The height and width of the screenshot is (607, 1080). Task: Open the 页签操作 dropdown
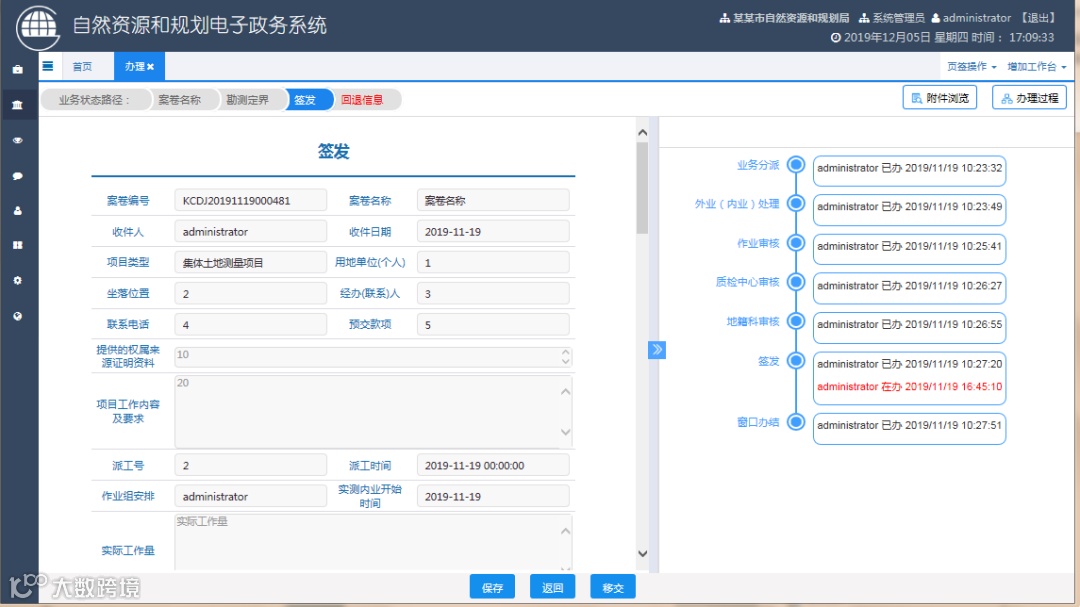tap(971, 67)
